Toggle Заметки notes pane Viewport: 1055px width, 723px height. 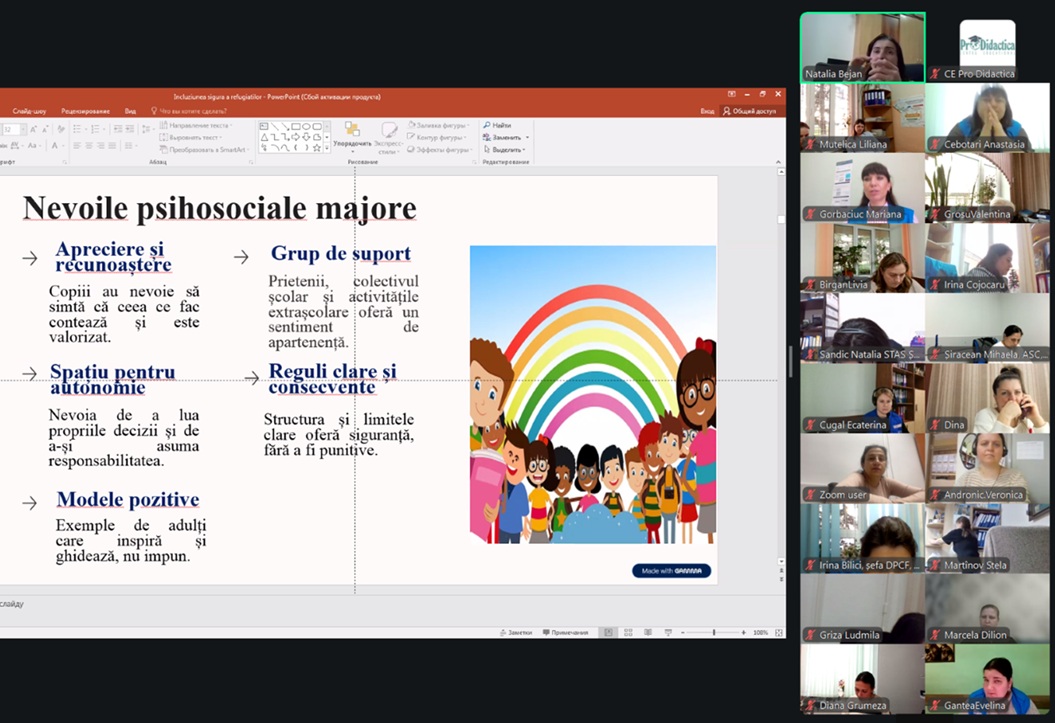517,633
